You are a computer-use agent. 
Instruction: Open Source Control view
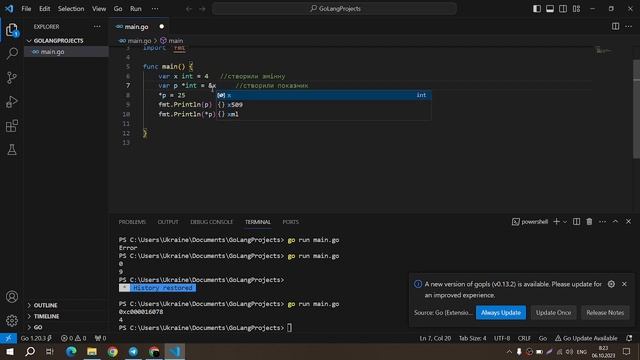tap(12, 78)
